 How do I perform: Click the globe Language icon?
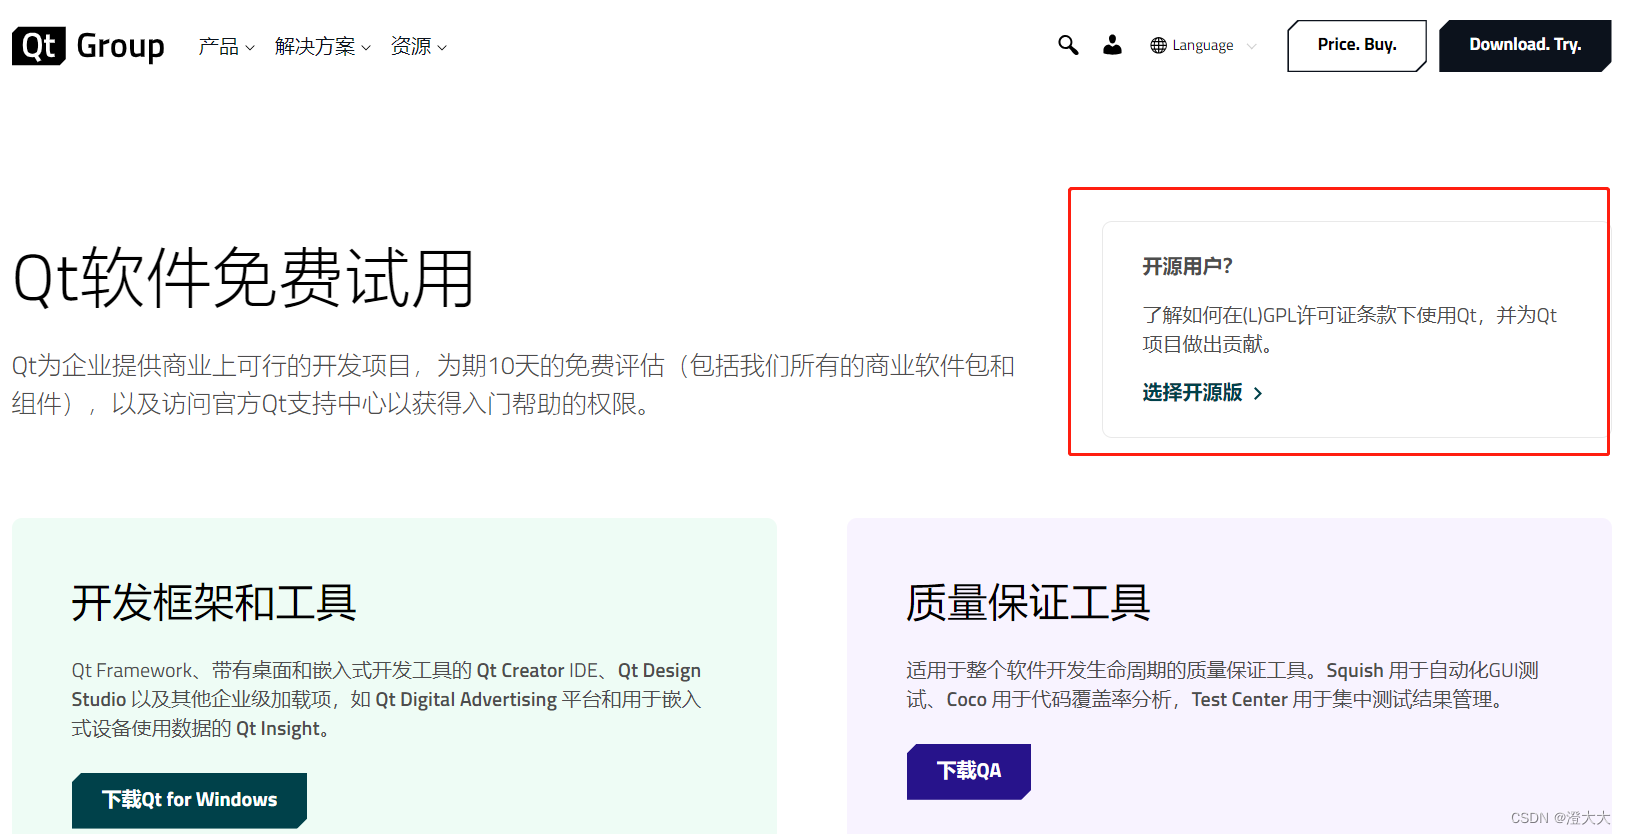coord(1158,45)
